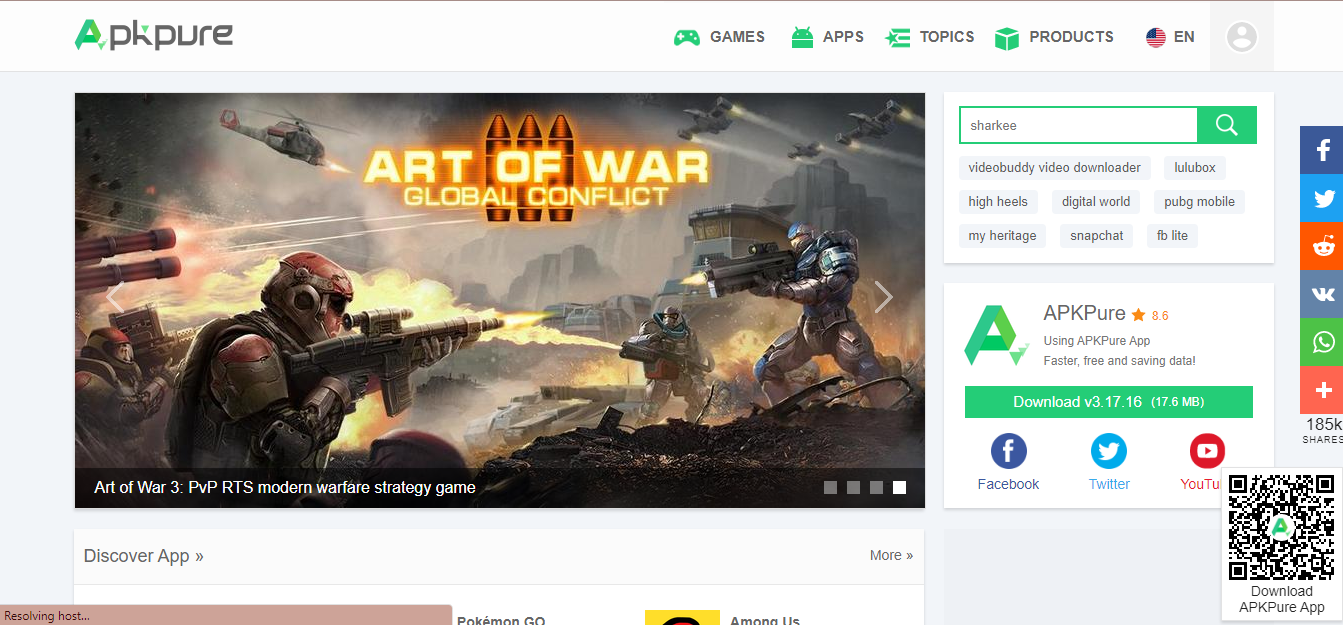Image resolution: width=1343 pixels, height=625 pixels.
Task: Click the Apps Android icon
Action: point(802,37)
